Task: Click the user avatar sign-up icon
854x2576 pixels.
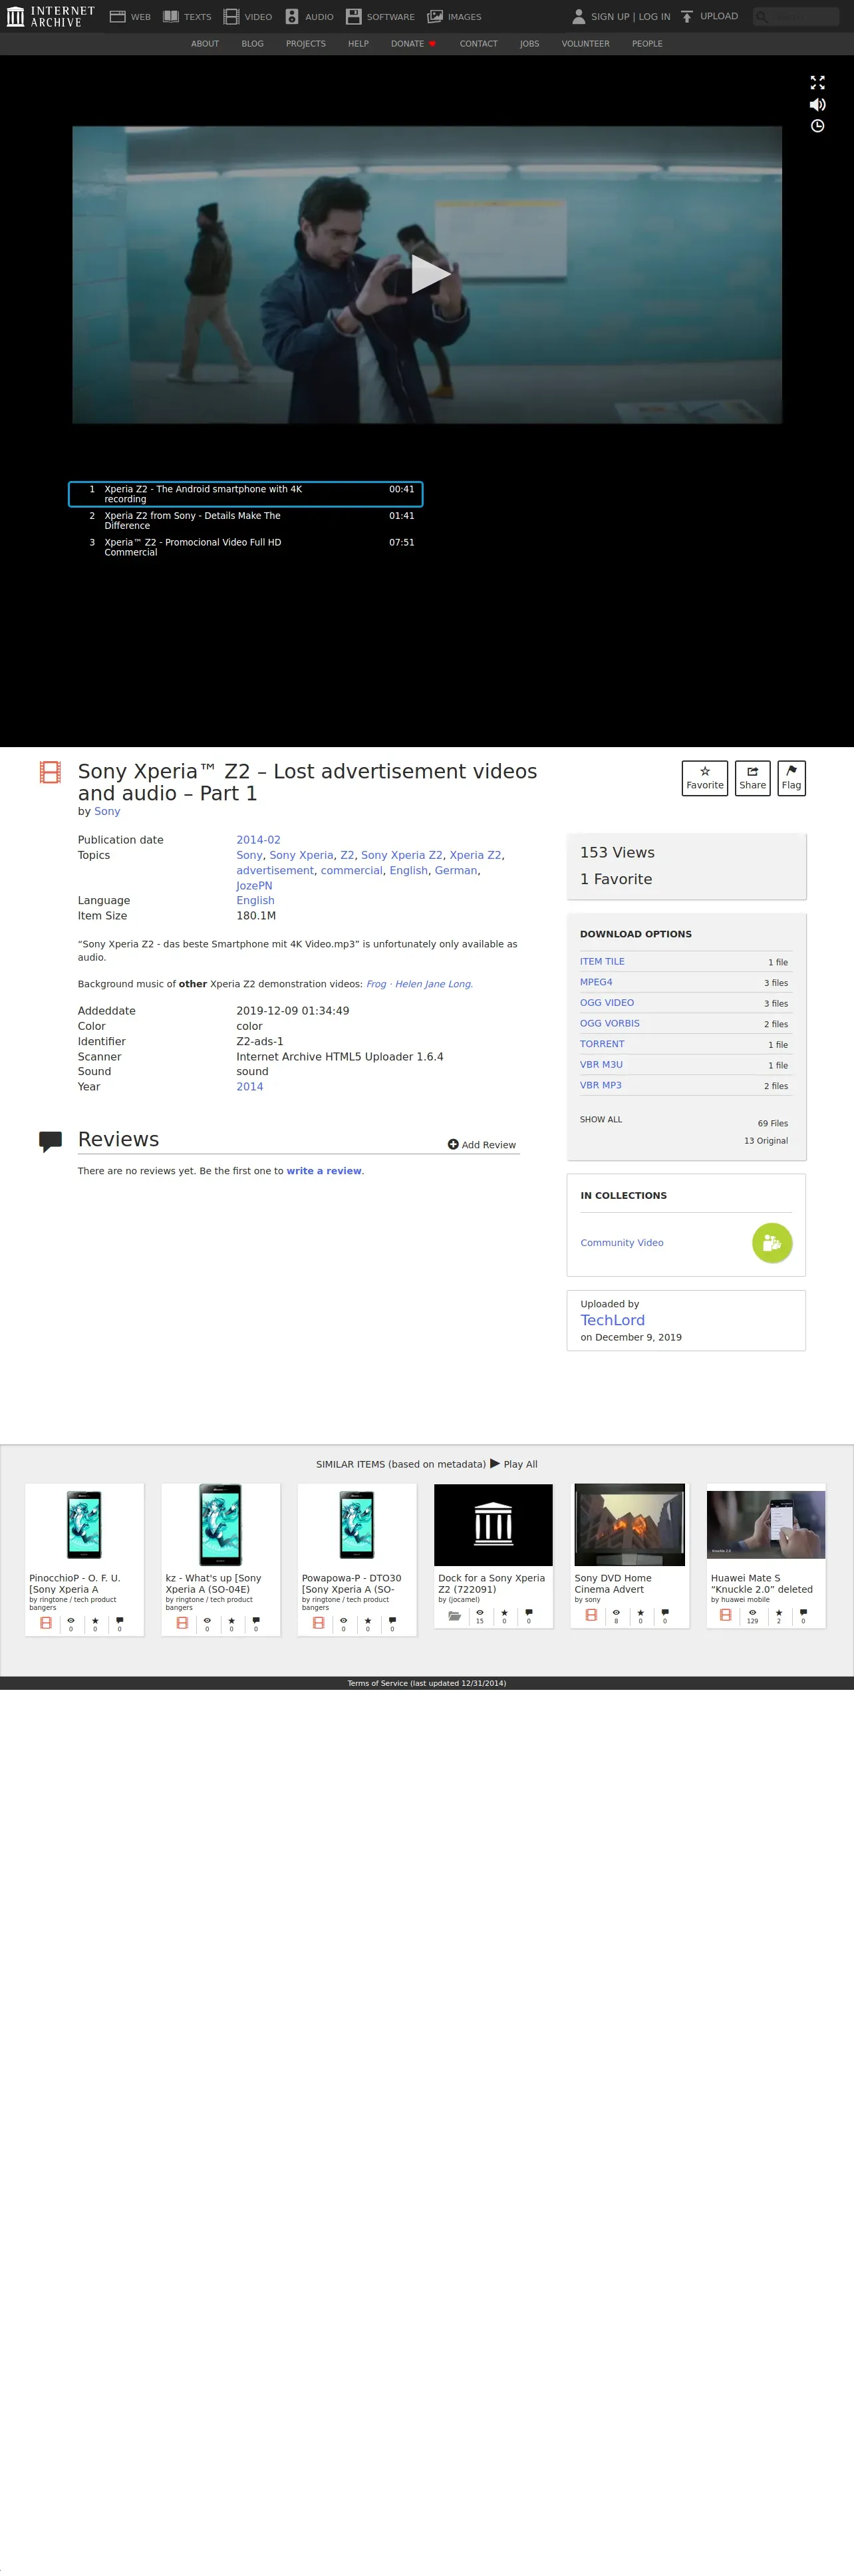Action: coord(578,17)
